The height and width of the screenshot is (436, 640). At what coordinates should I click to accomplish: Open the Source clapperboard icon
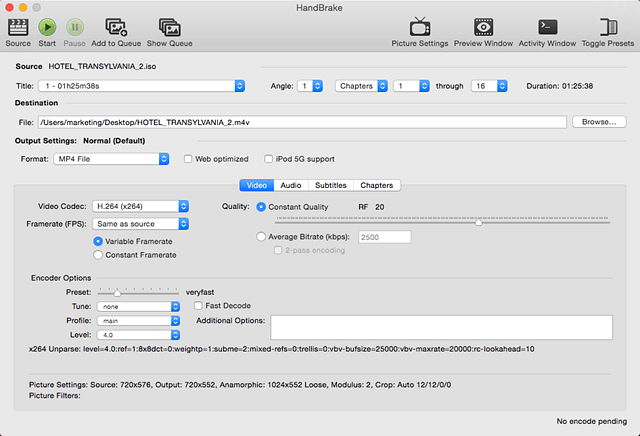18,27
